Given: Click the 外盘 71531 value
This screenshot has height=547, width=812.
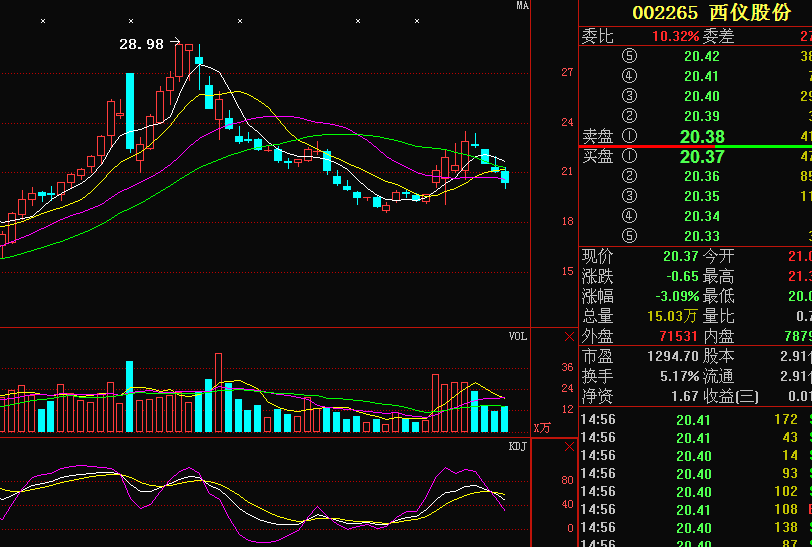Looking at the screenshot, I should click(677, 336).
